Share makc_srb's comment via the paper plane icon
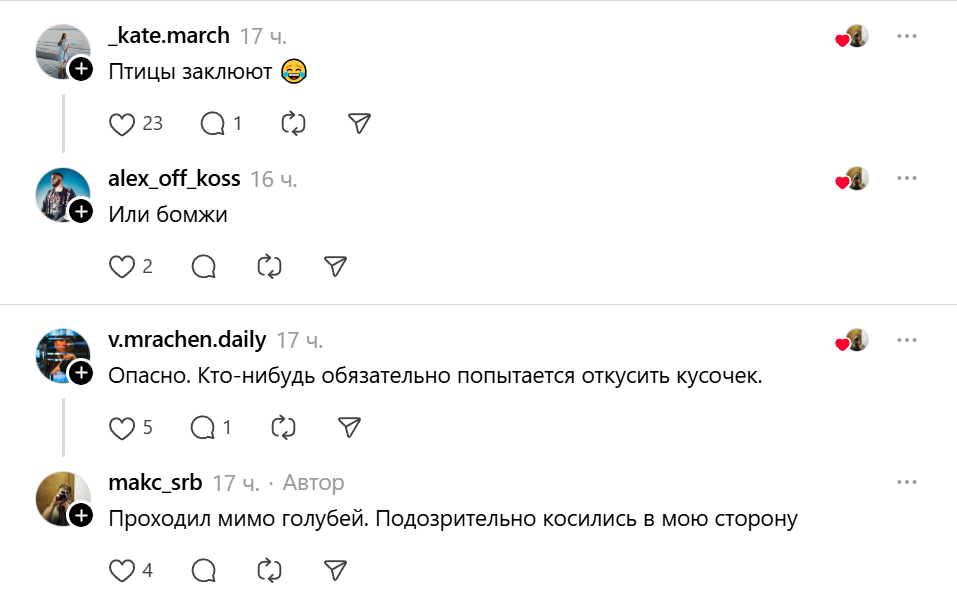 tap(335, 571)
